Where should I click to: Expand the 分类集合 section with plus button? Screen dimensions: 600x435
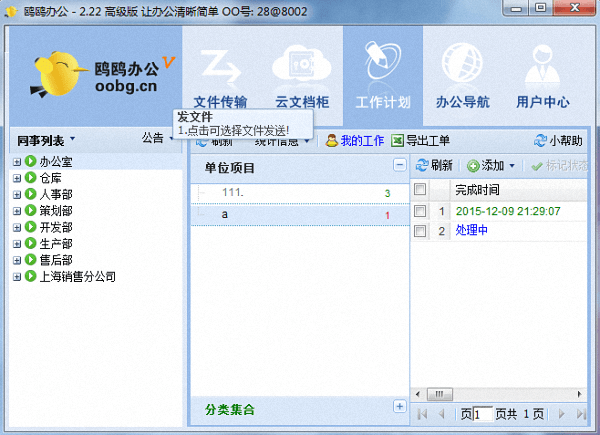(400, 407)
